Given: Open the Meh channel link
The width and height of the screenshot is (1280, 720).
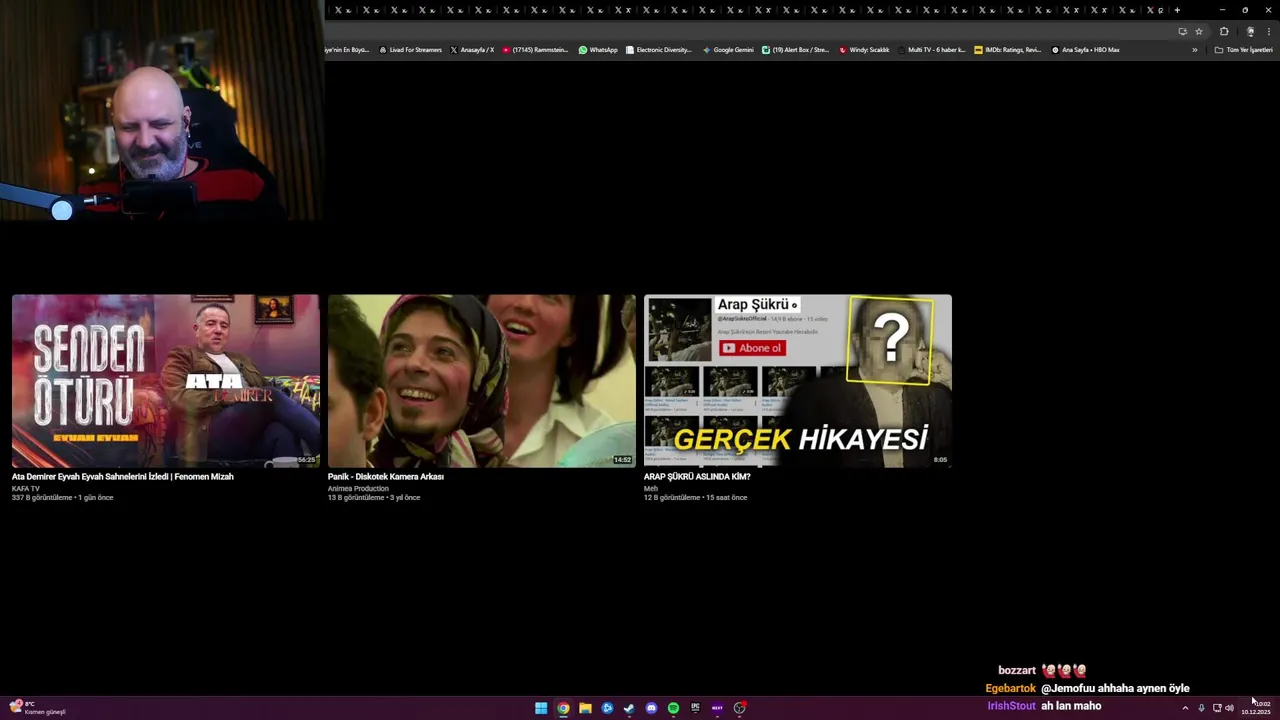Looking at the screenshot, I should coord(651,488).
